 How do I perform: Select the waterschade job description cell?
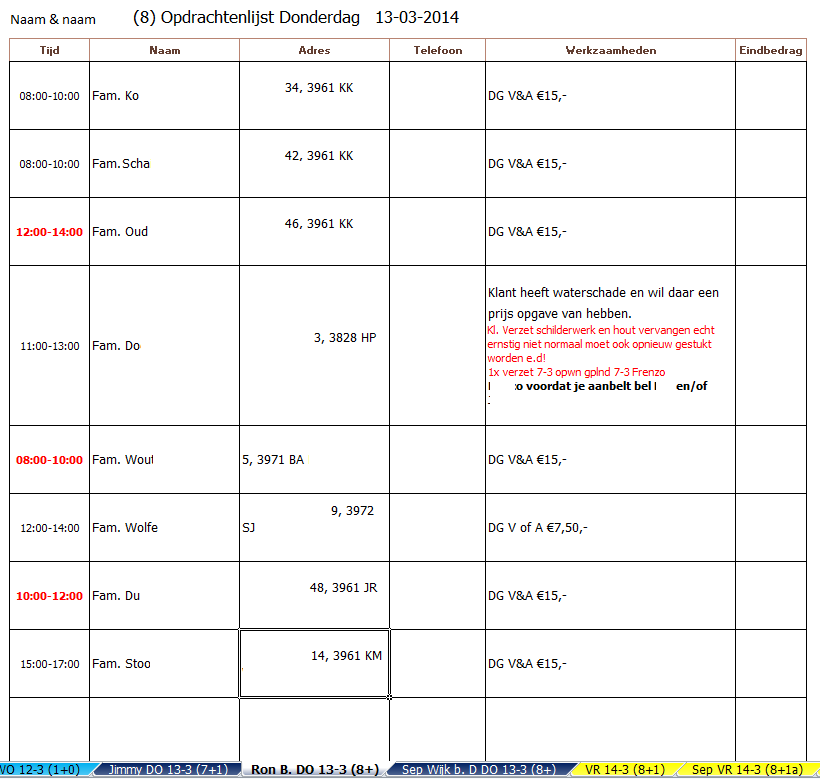610,346
